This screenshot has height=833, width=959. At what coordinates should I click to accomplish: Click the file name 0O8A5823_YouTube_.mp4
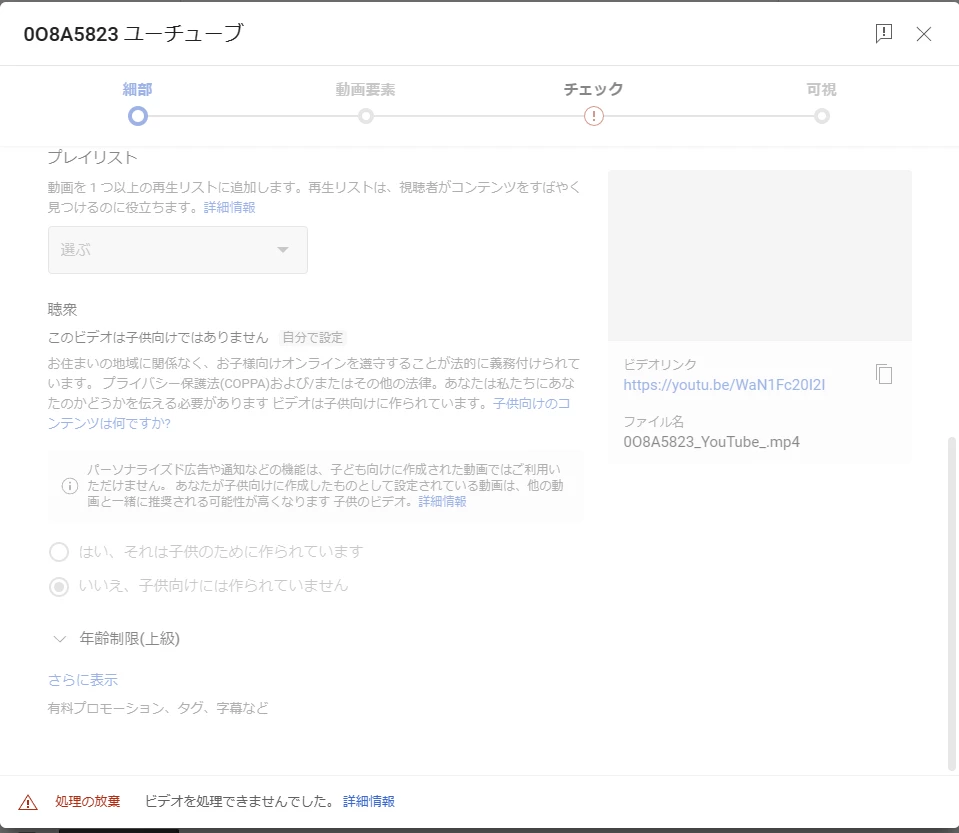tap(711, 442)
